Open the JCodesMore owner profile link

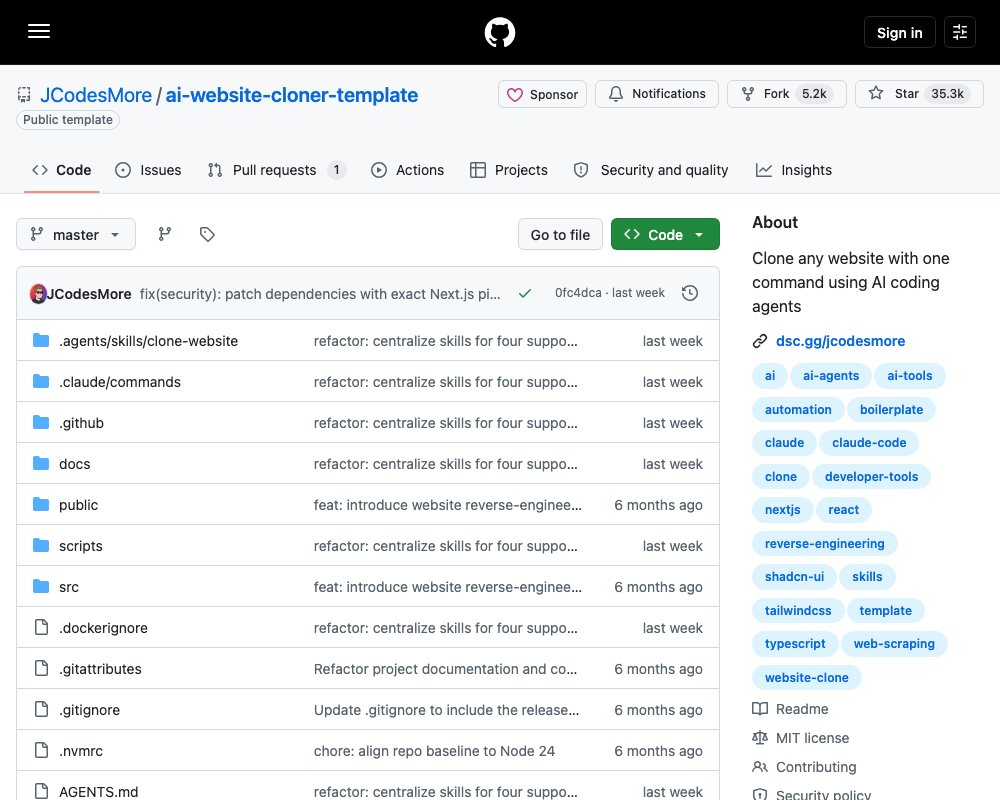96,95
